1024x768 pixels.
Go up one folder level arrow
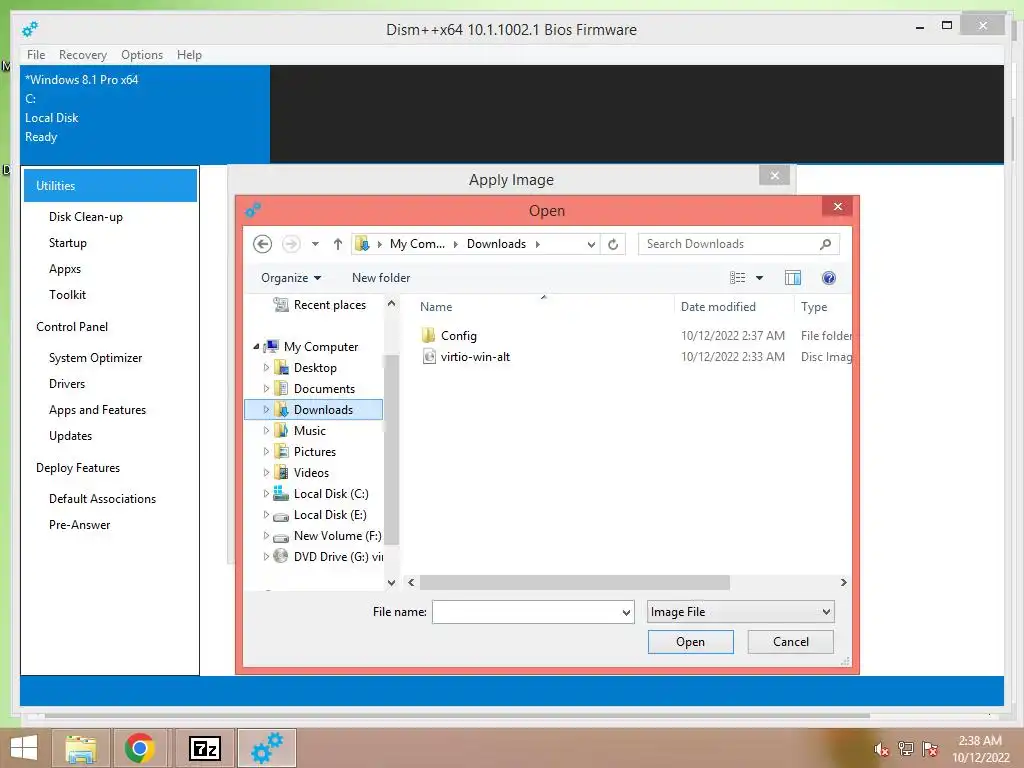338,244
